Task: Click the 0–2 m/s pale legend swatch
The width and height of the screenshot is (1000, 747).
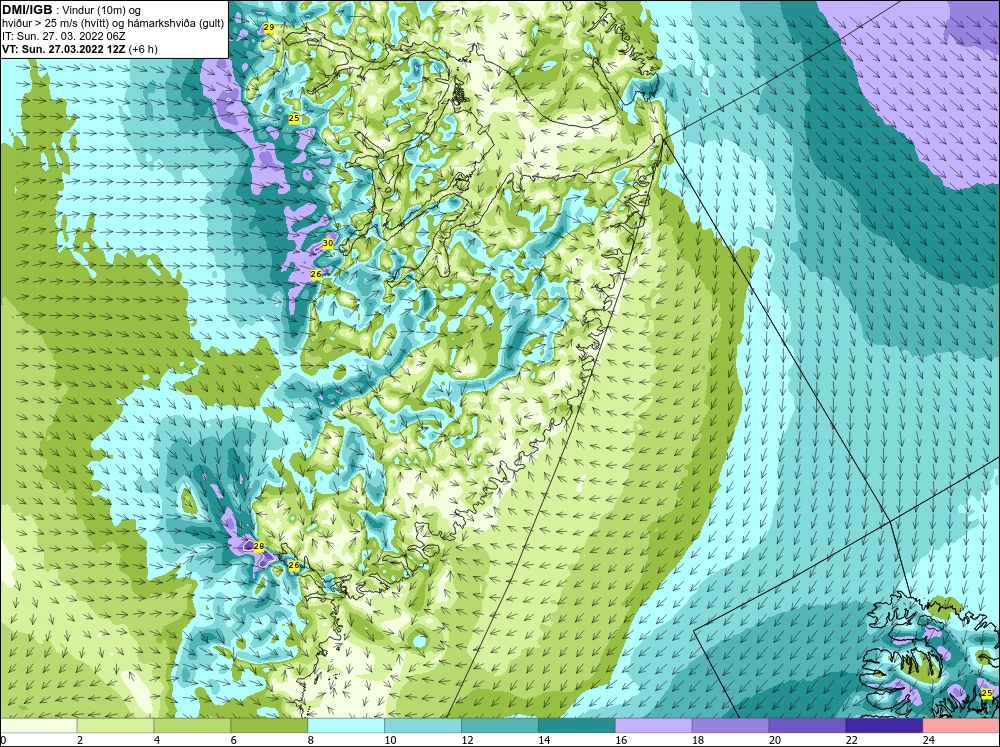Action: [38, 725]
